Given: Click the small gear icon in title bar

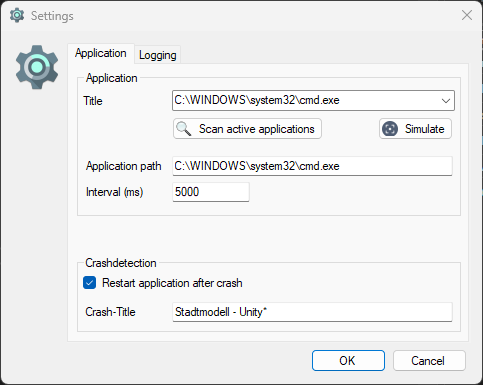Looking at the screenshot, I should (17, 16).
